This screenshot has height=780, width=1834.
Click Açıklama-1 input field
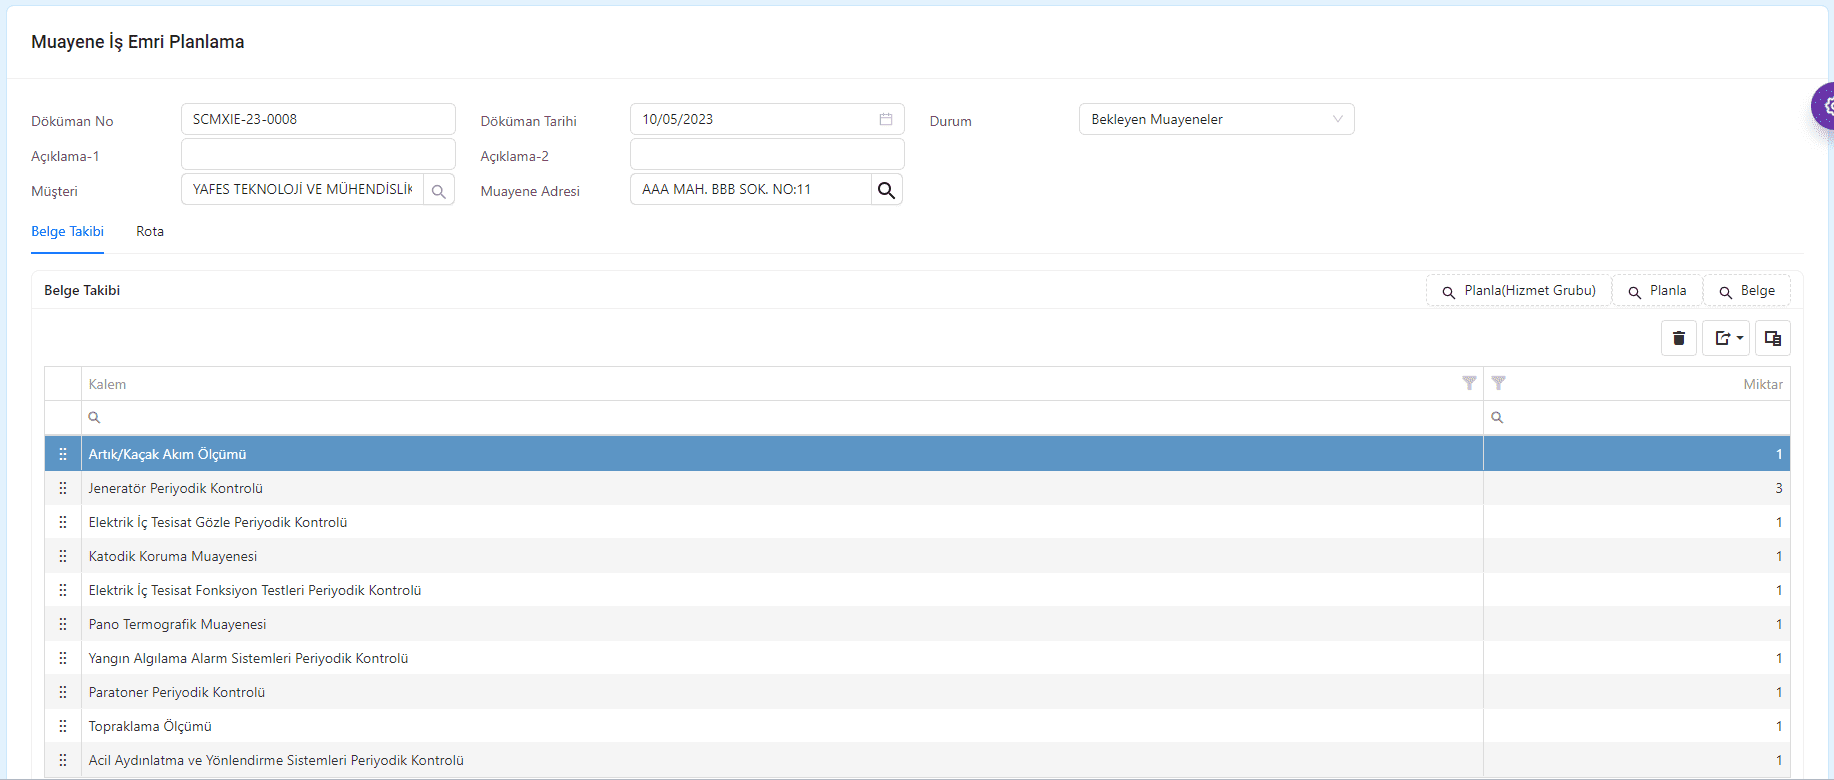pos(318,154)
